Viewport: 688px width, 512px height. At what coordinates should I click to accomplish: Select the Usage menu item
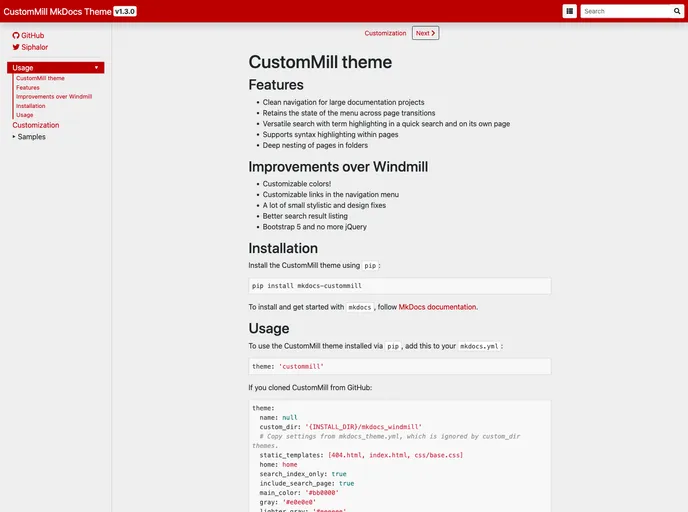(56, 68)
